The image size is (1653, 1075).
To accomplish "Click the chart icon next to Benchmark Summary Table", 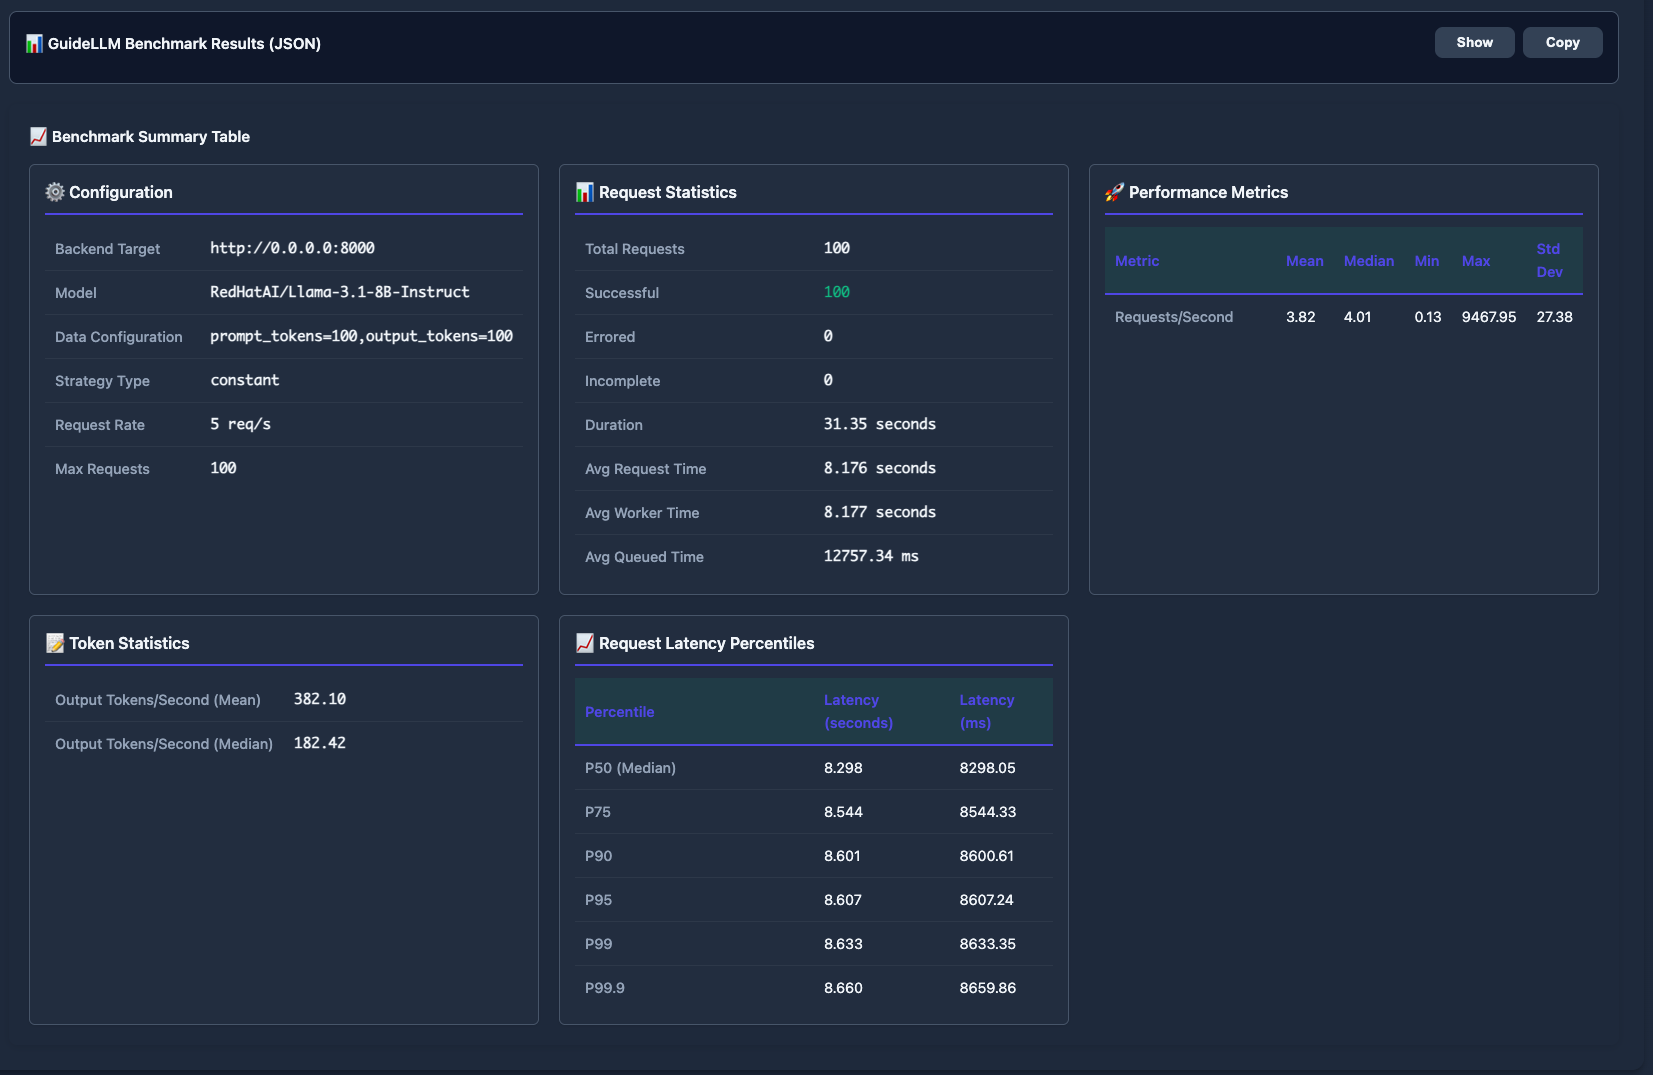I will coord(38,137).
